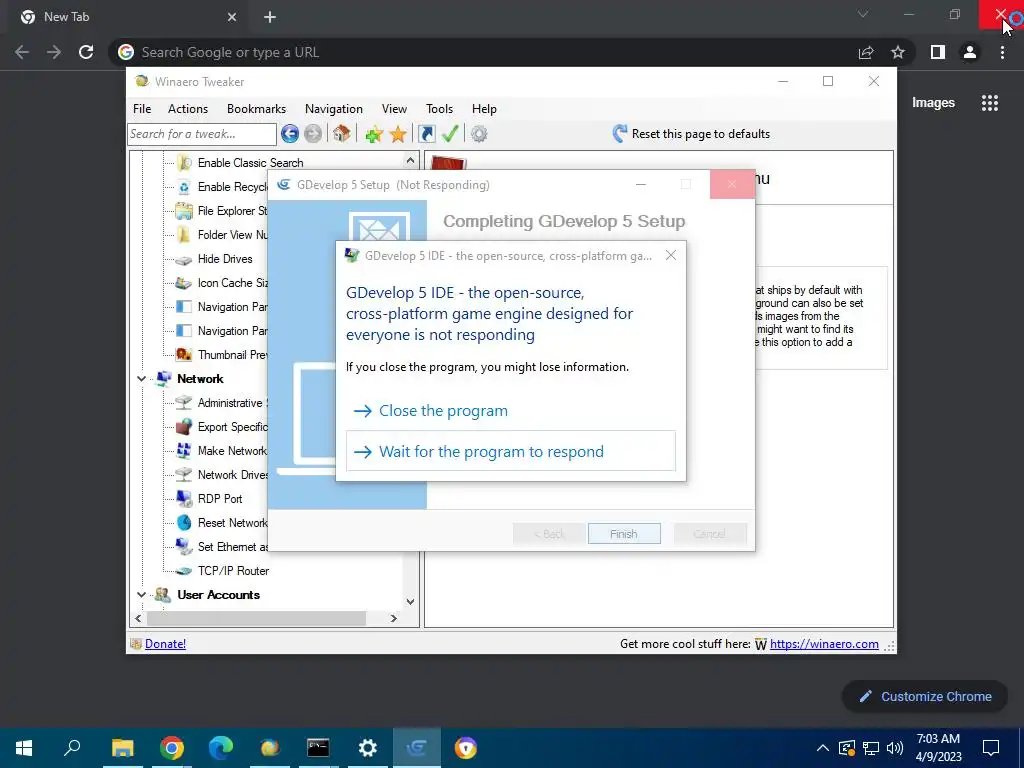Click the Donate! link
The image size is (1024, 768).
tap(165, 644)
